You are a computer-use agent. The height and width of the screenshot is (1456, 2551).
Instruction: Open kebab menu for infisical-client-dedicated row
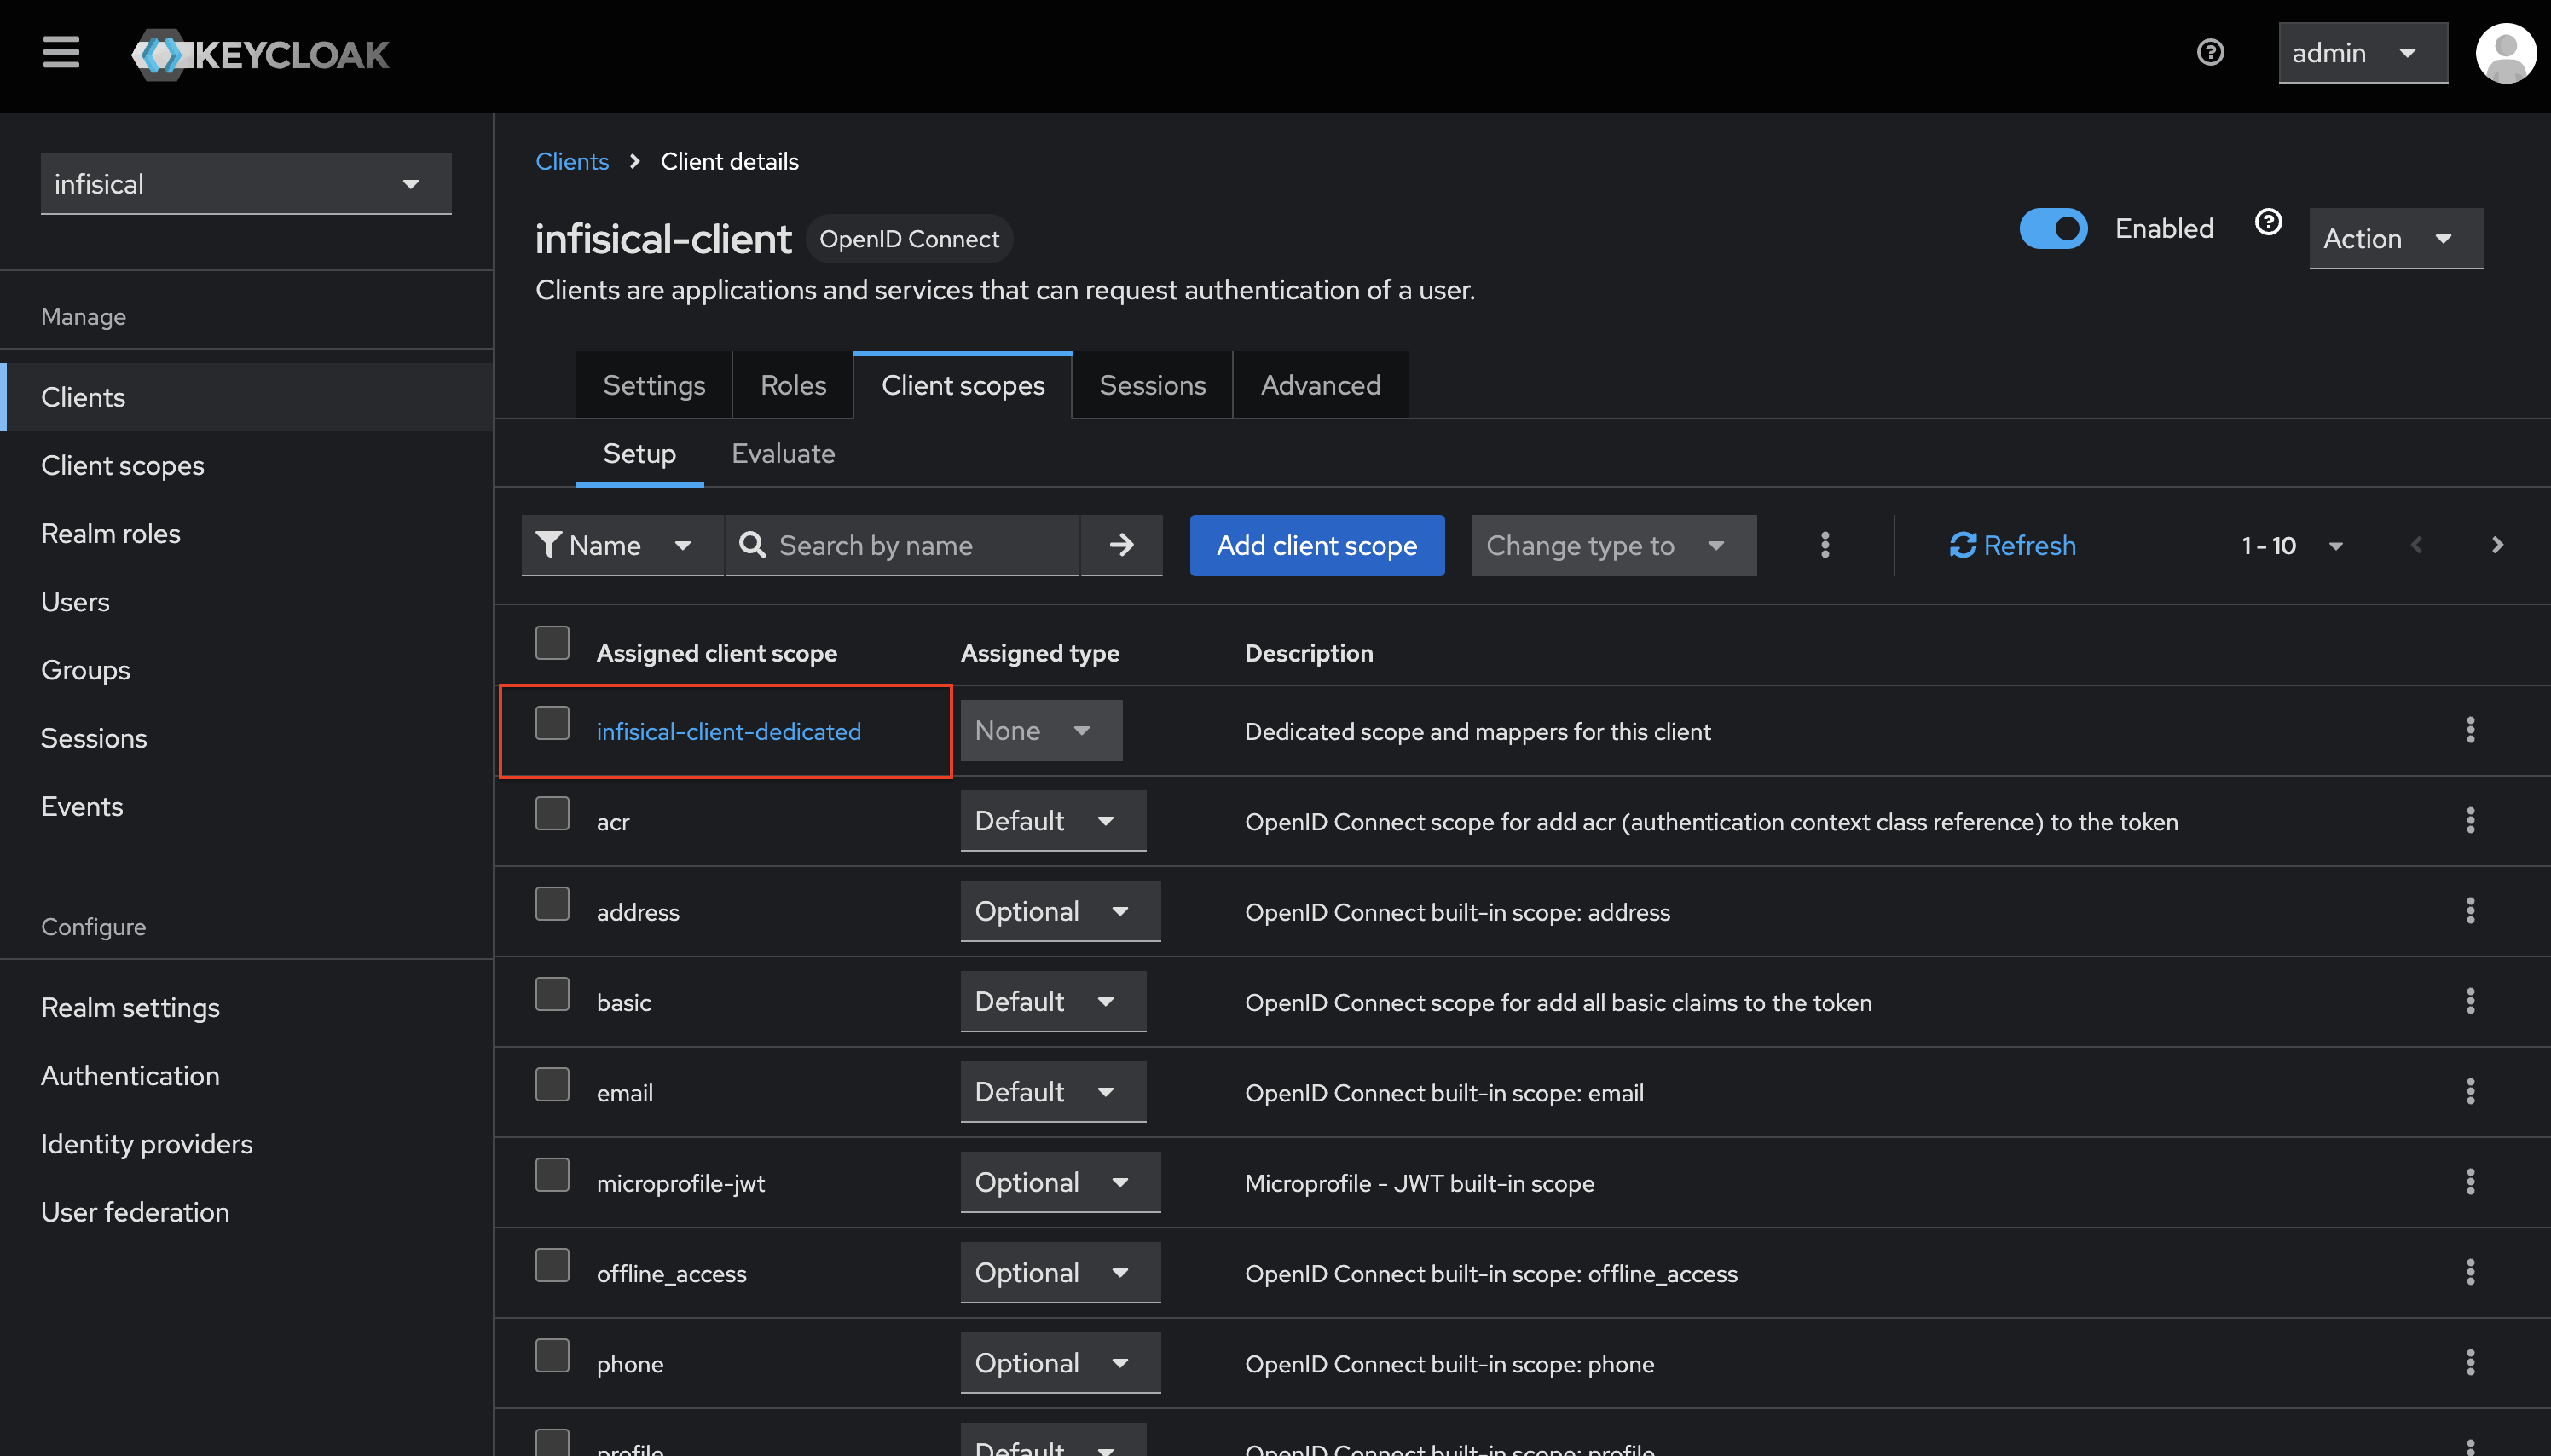(x=2470, y=730)
